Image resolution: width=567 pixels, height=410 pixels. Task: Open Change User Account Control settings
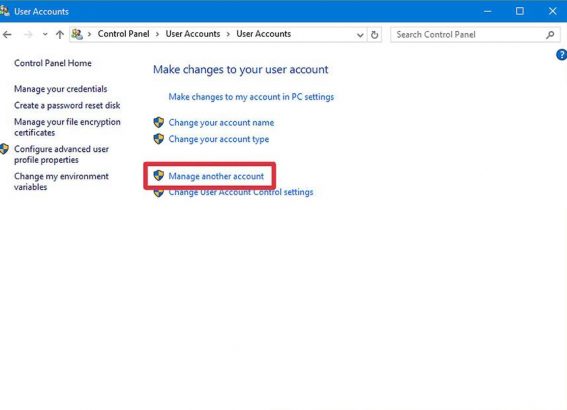pos(241,192)
